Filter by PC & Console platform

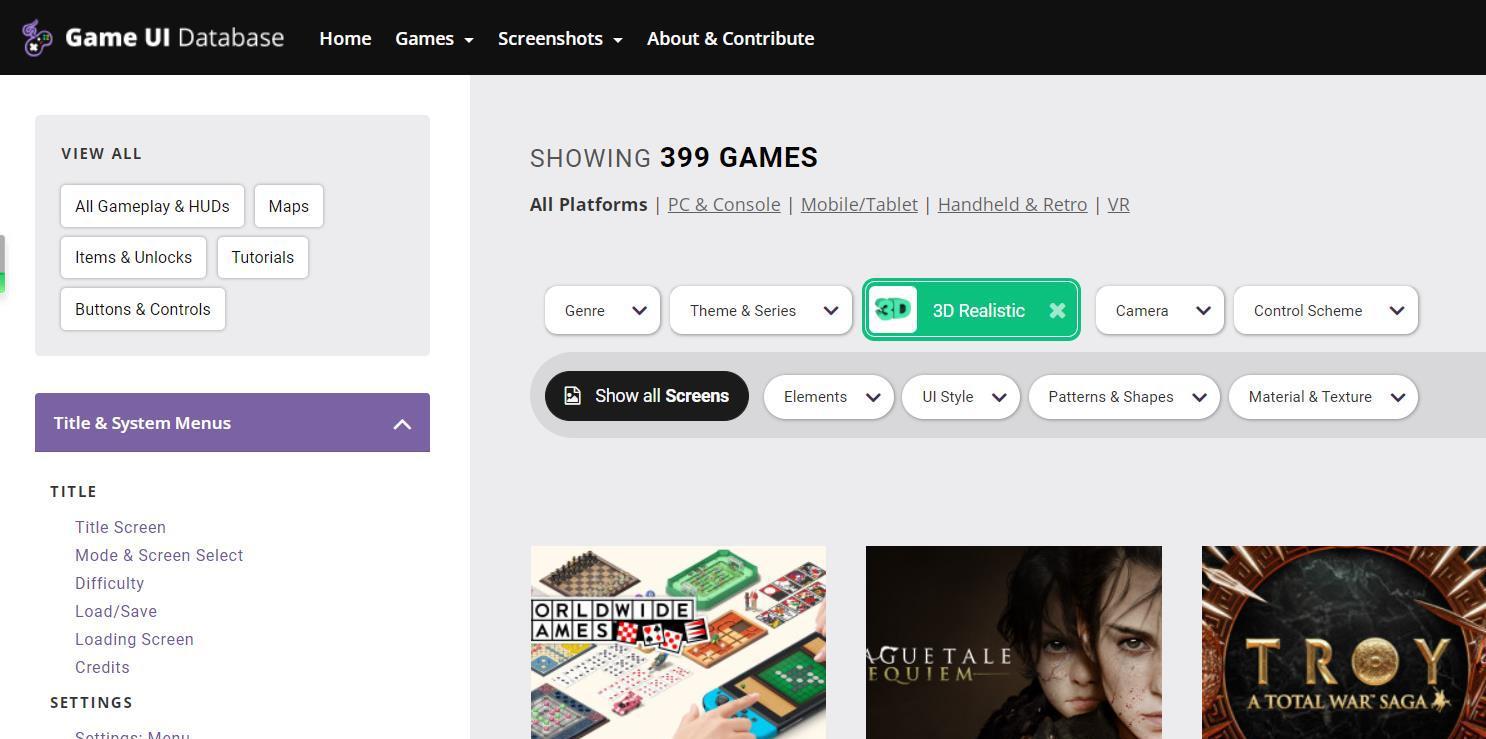[x=724, y=204]
